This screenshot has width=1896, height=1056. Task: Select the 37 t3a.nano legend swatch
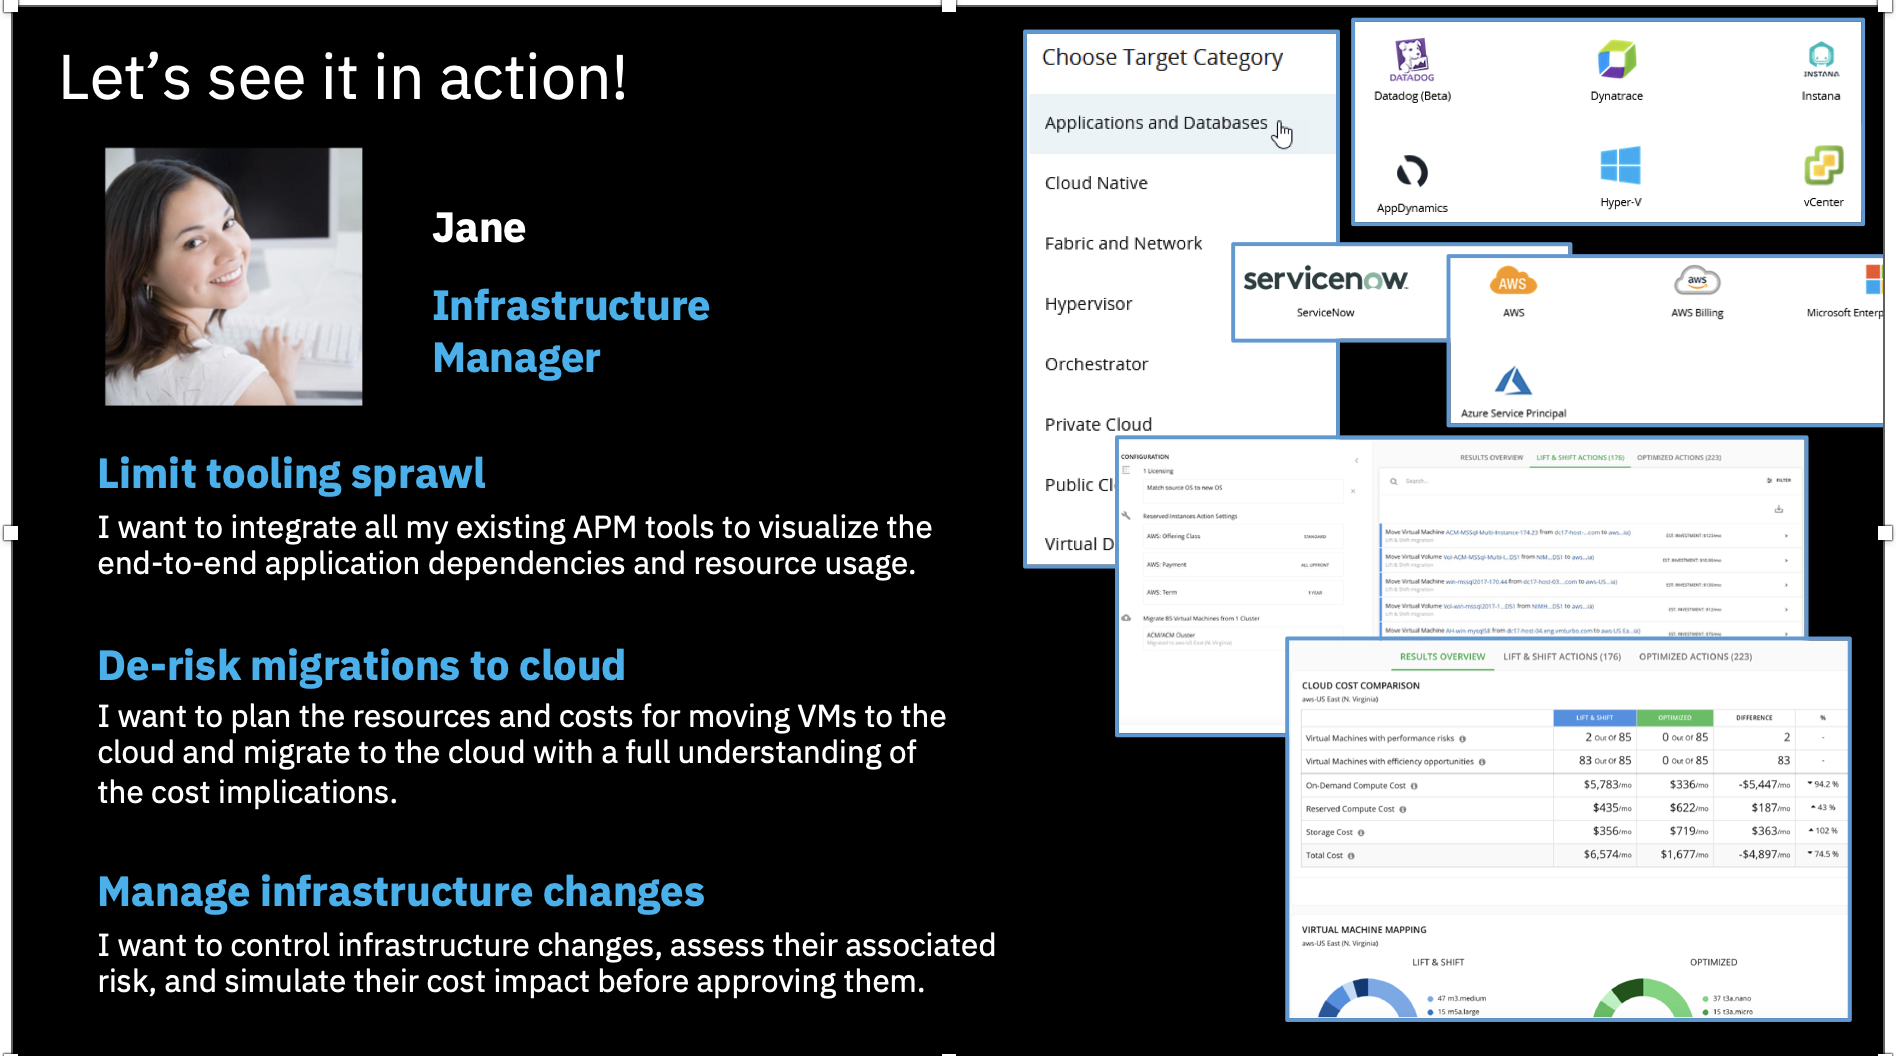[x=1705, y=999]
